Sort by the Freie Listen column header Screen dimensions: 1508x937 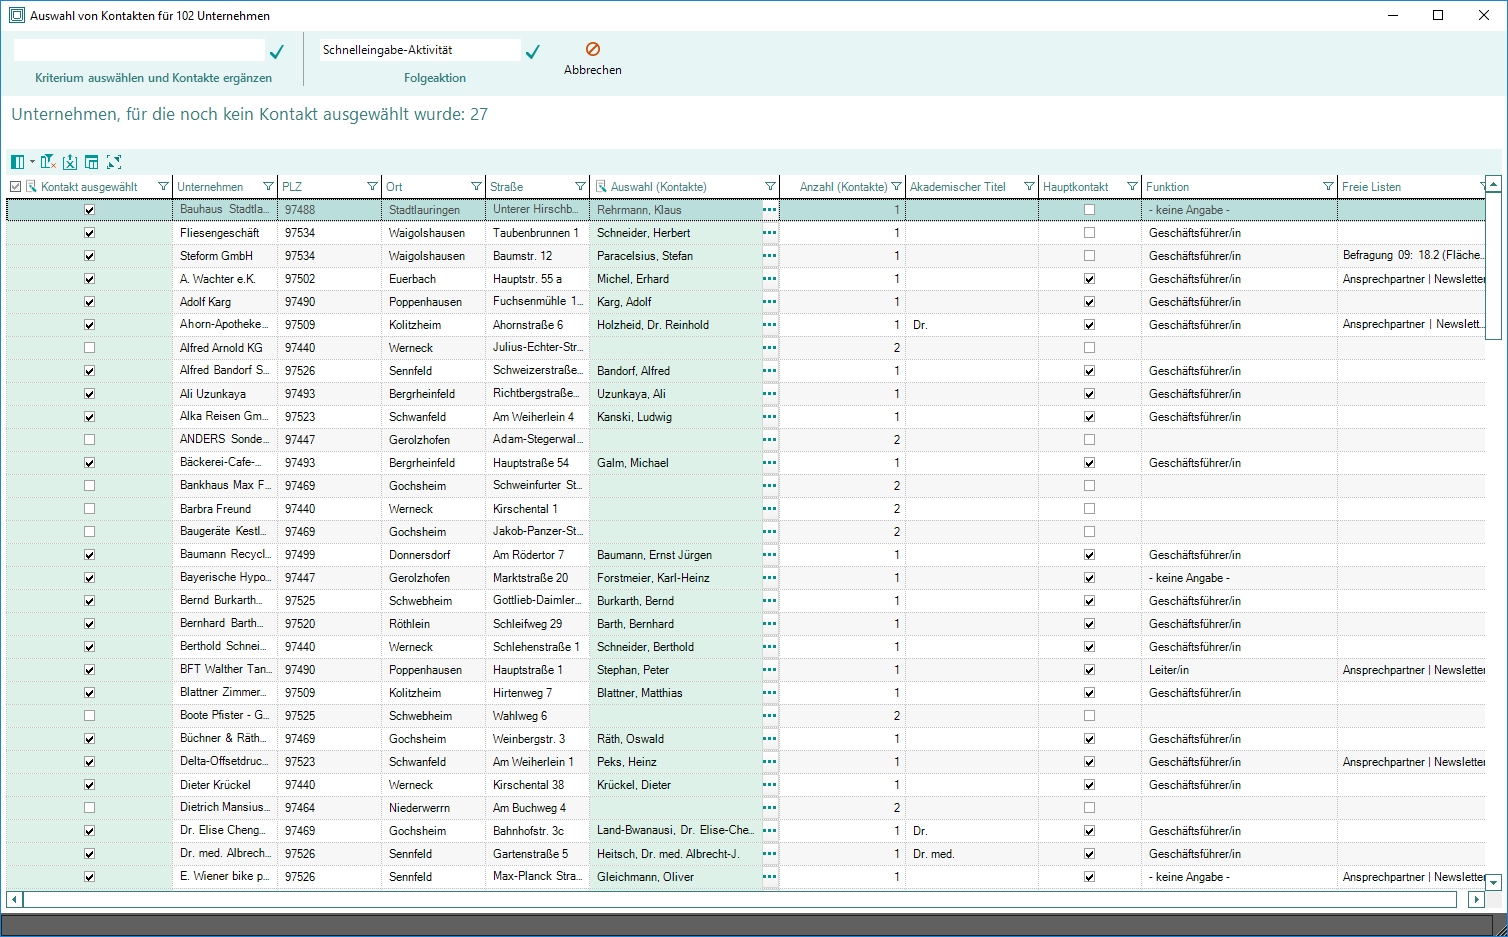(1372, 187)
